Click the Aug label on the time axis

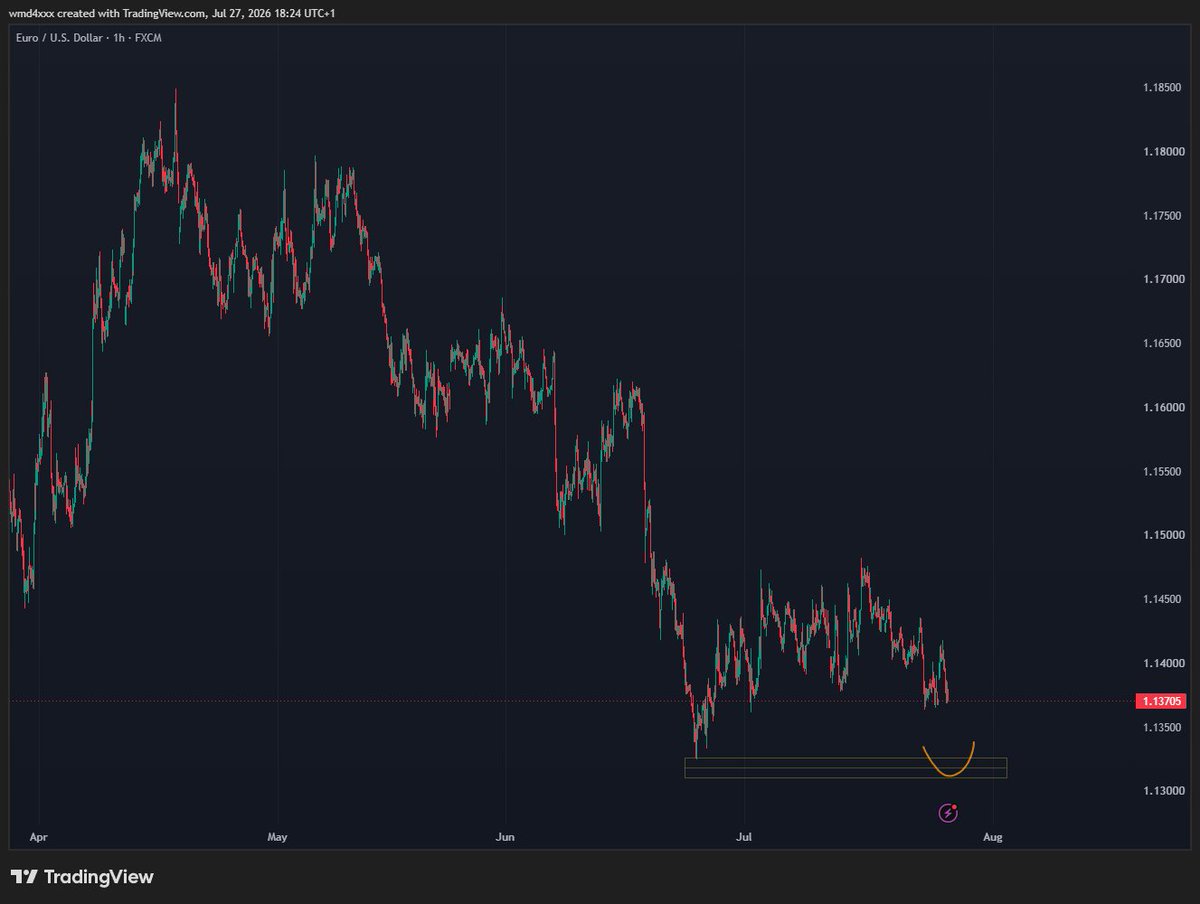[992, 836]
